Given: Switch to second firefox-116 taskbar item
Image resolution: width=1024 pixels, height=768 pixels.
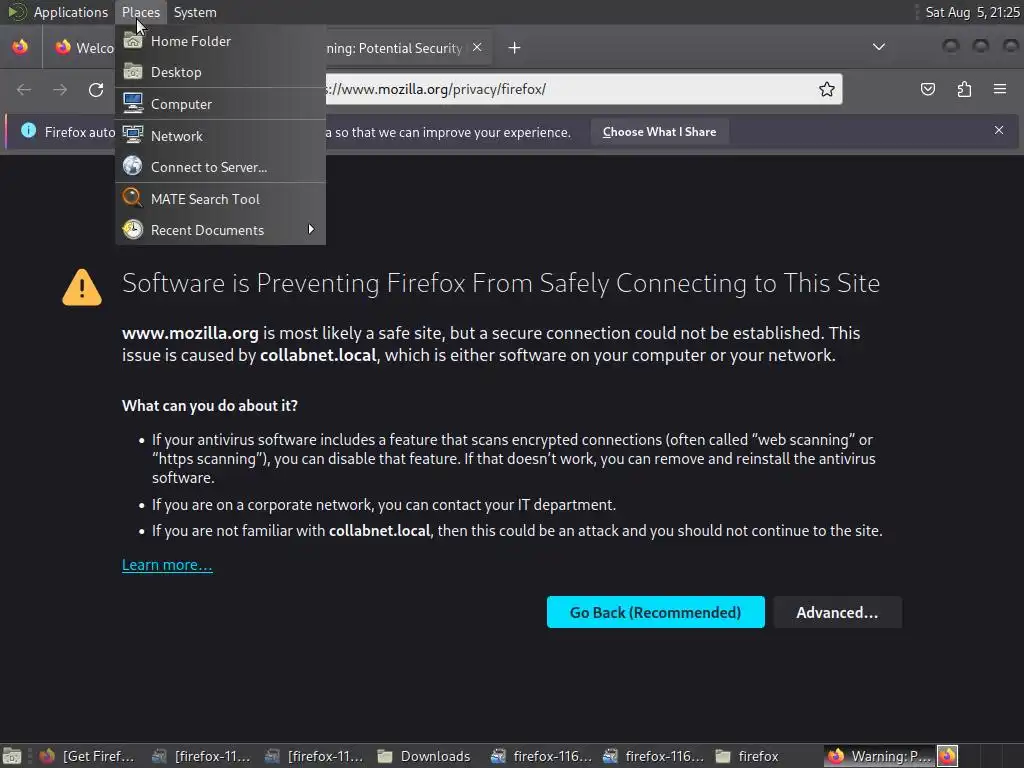Looking at the screenshot, I should 653,756.
